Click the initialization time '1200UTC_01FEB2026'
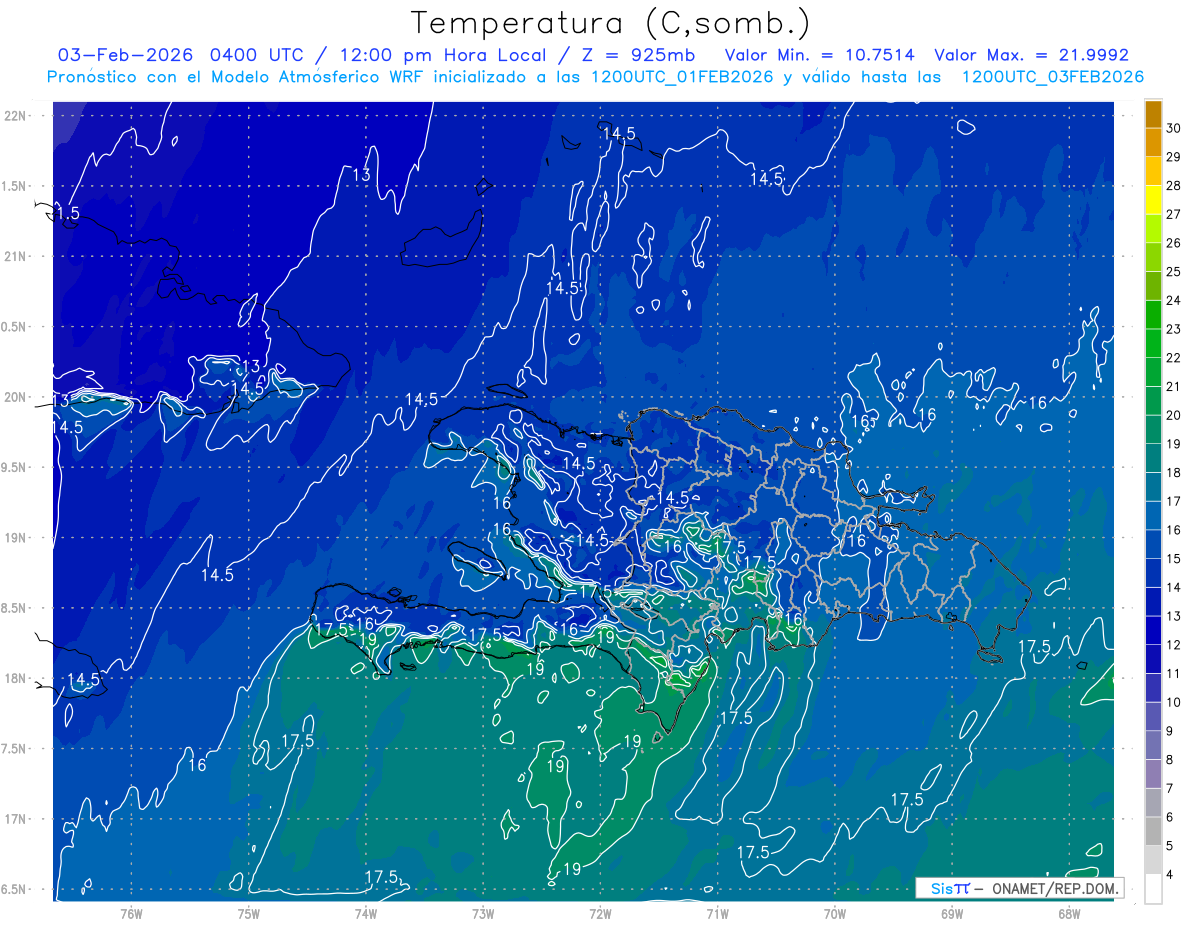Screen dimensions: 1200x927 click(683, 77)
